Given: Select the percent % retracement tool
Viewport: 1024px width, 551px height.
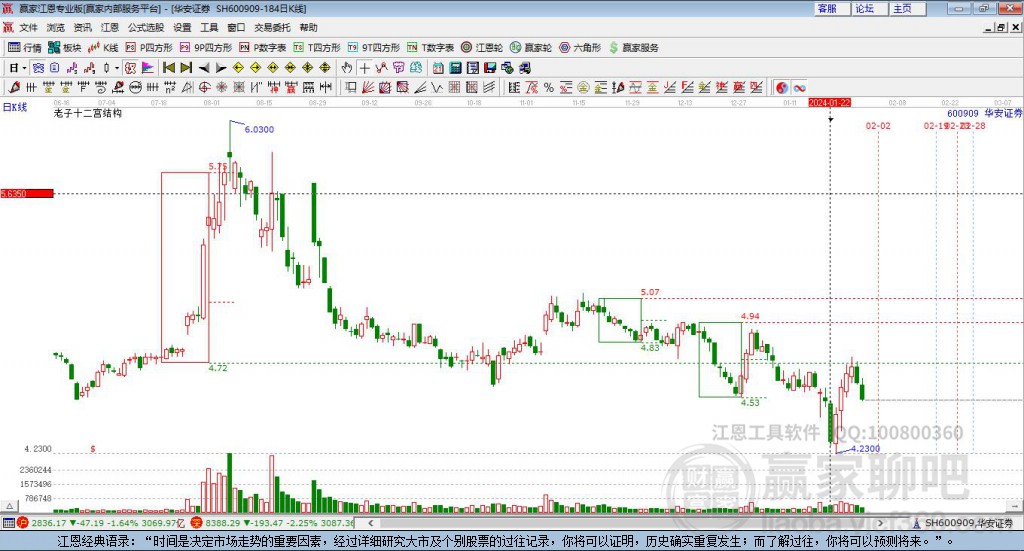Looking at the screenshot, I should [x=549, y=87].
